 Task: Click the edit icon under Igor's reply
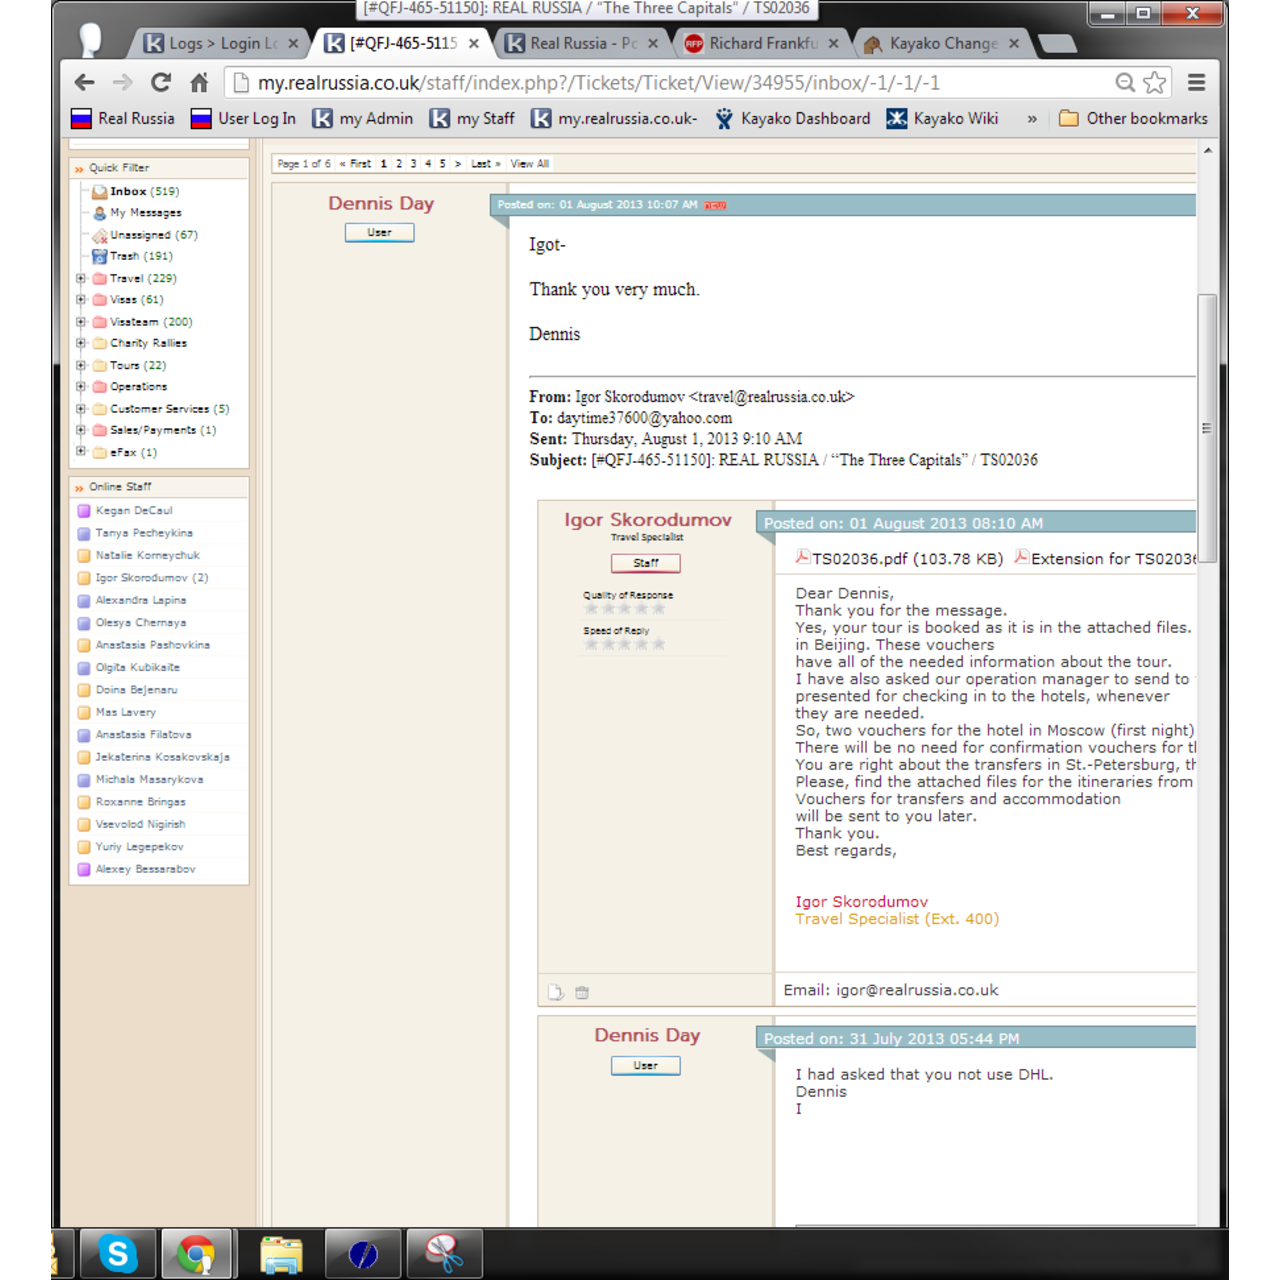557,992
